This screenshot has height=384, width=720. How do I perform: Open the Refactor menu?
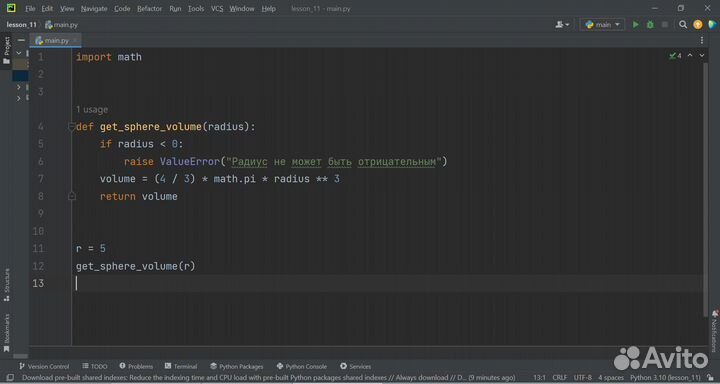[x=150, y=8]
